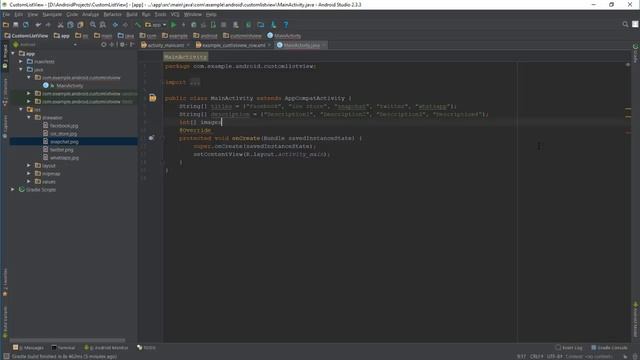Screen dimensions: 640x360
Task: Click the MainActivity breadcrumb in navigation bar
Action: click(x=284, y=36)
